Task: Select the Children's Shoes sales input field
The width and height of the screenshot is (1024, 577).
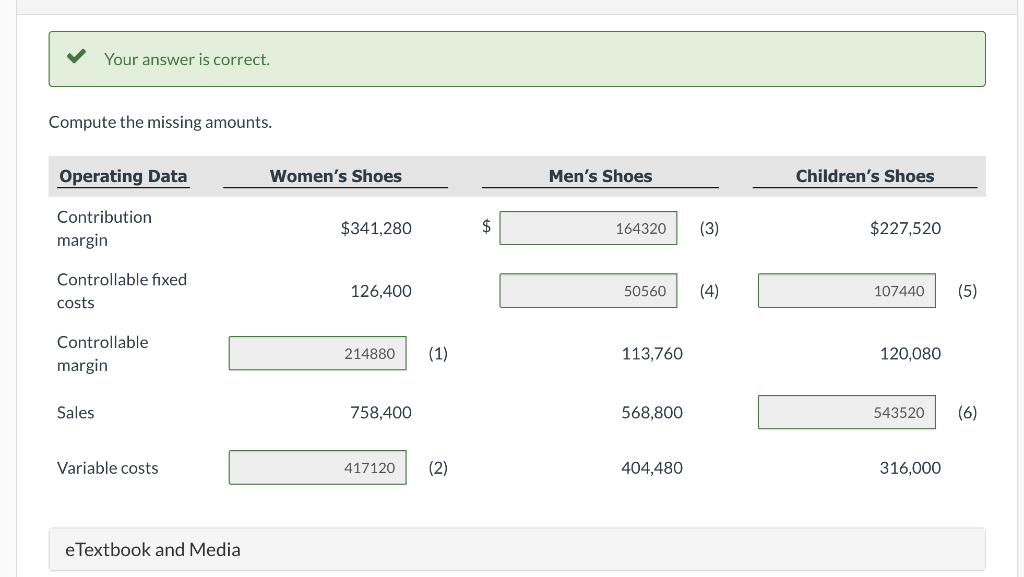Action: pyautogui.click(x=846, y=412)
